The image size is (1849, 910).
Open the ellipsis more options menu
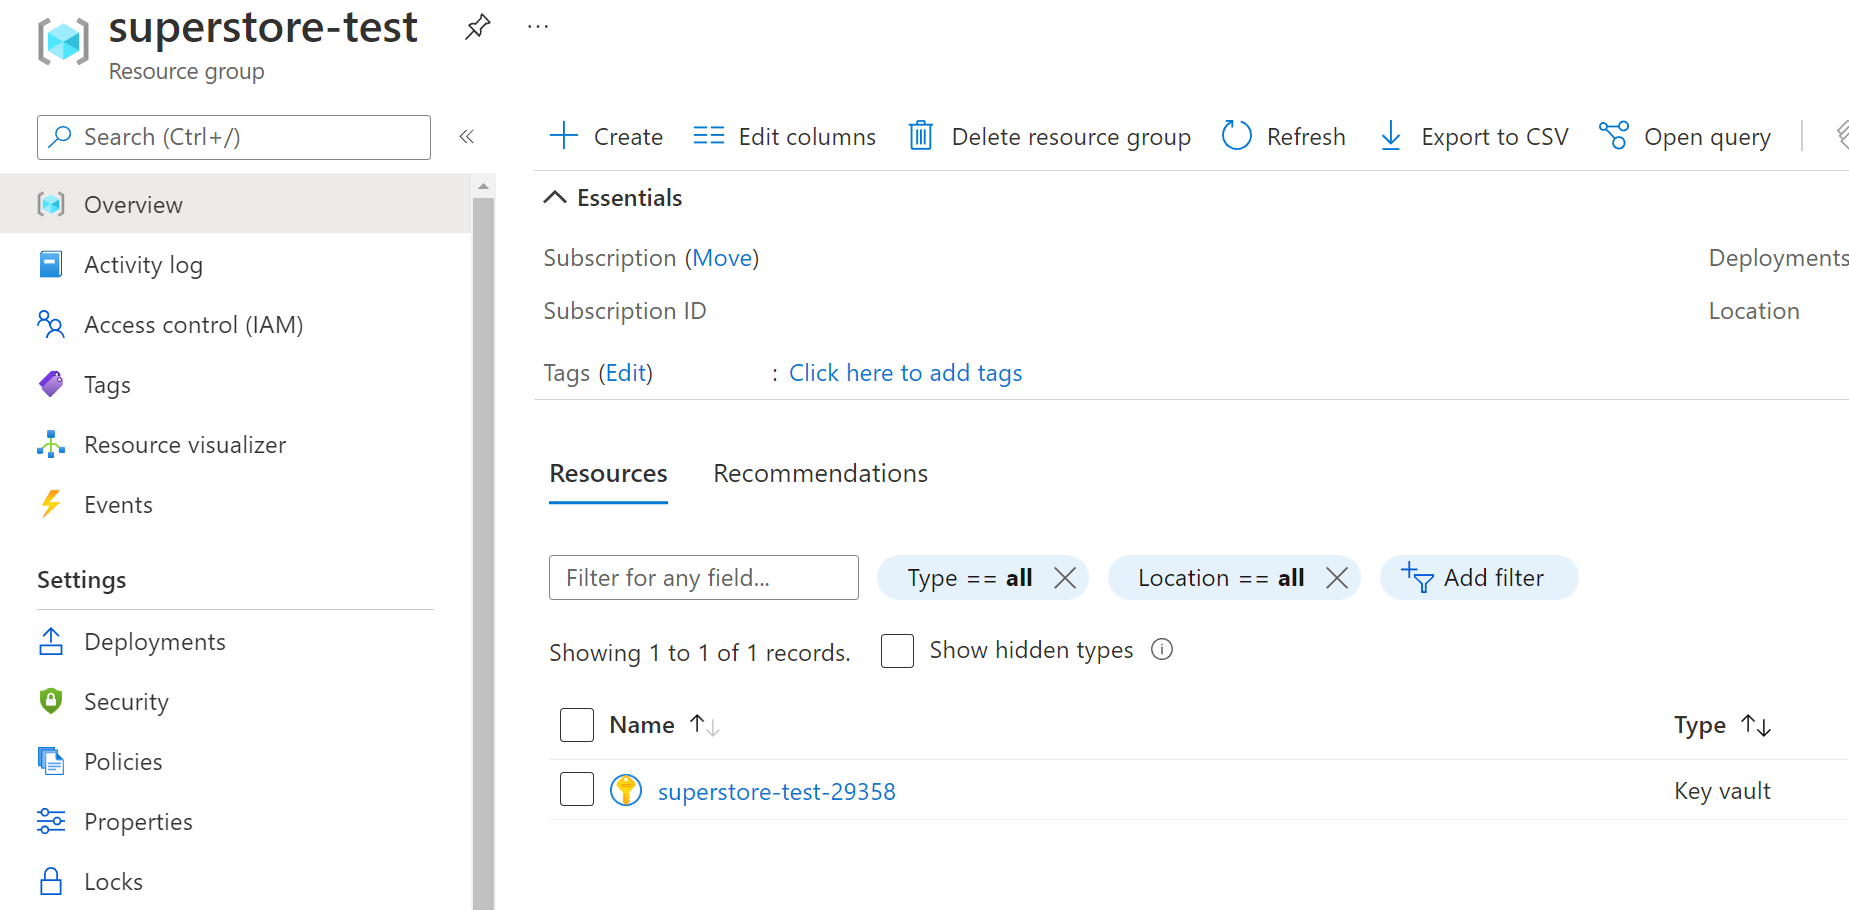pyautogui.click(x=538, y=27)
